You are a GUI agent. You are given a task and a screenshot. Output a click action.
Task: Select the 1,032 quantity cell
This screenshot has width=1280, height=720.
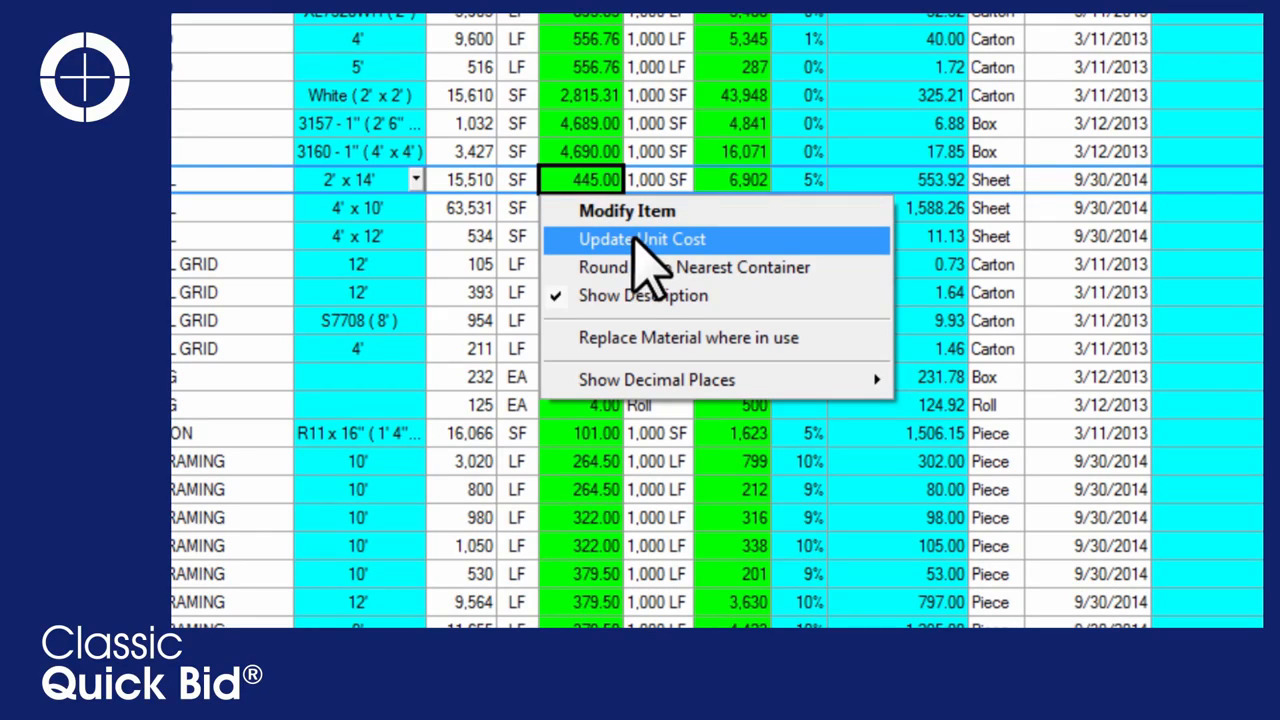click(462, 124)
